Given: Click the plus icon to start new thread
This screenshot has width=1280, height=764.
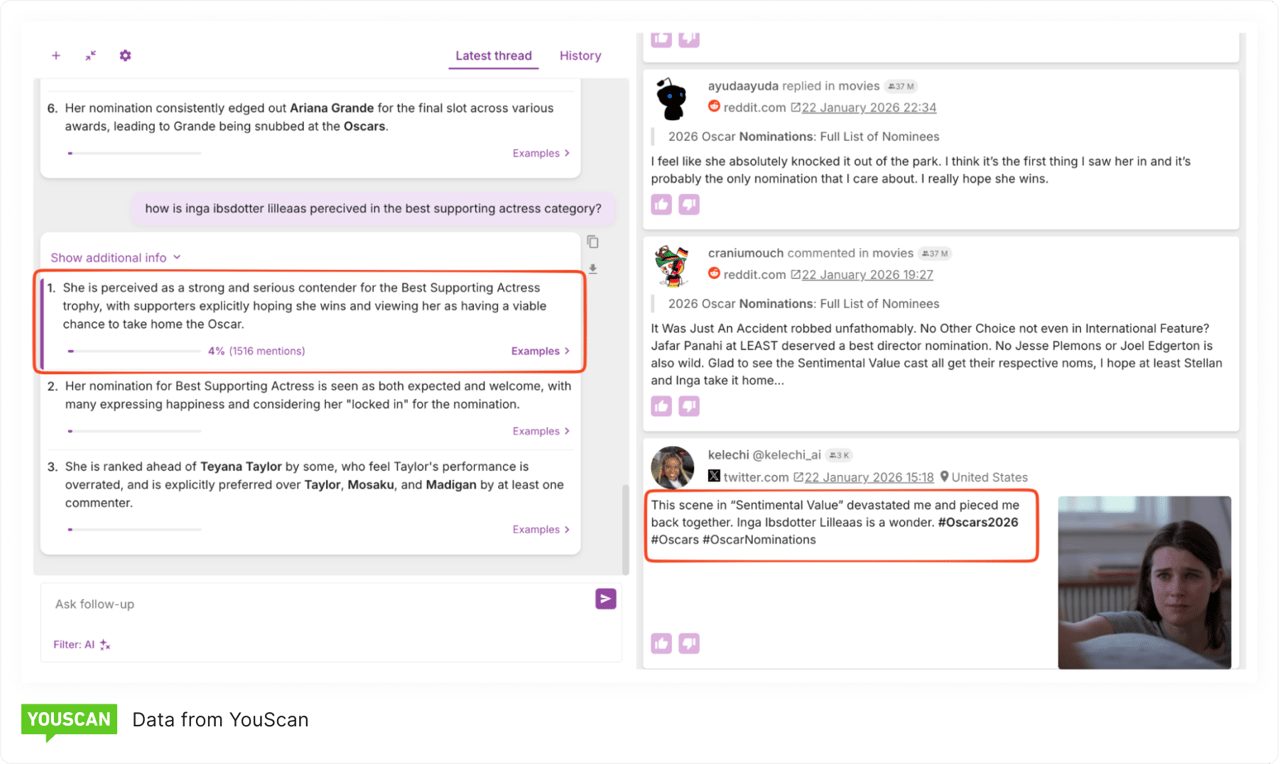Looking at the screenshot, I should point(56,56).
